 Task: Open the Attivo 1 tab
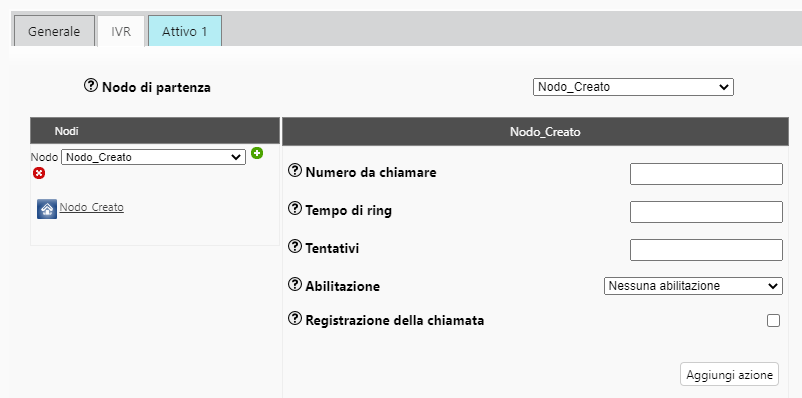[x=185, y=31]
